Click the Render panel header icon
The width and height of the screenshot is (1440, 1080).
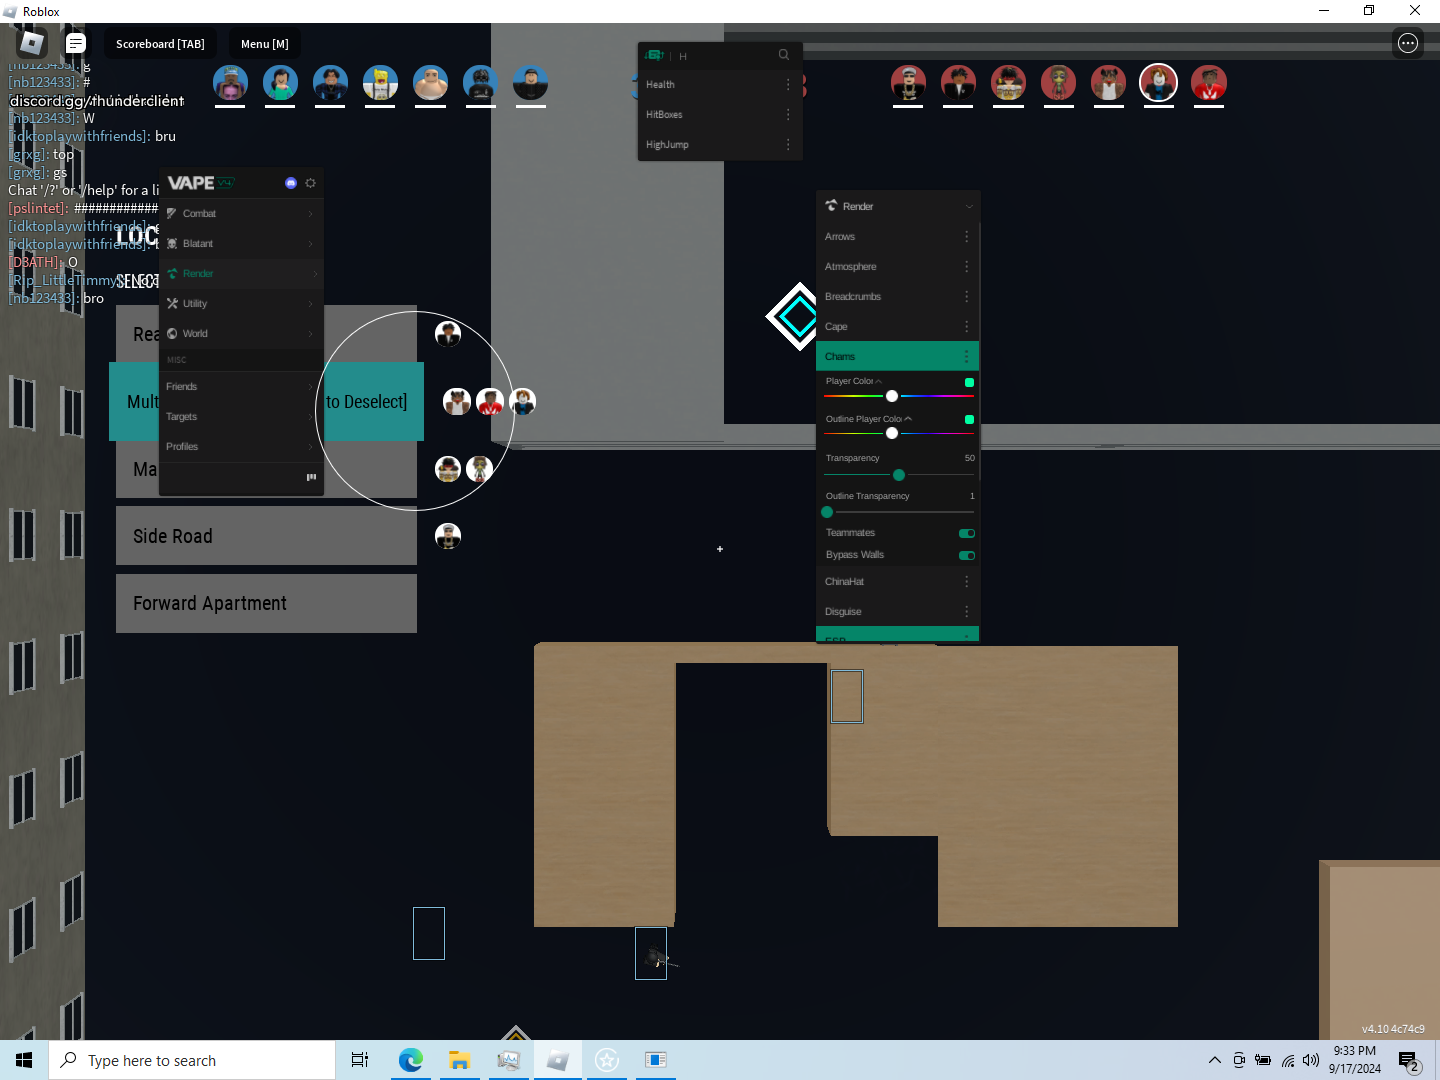(831, 205)
